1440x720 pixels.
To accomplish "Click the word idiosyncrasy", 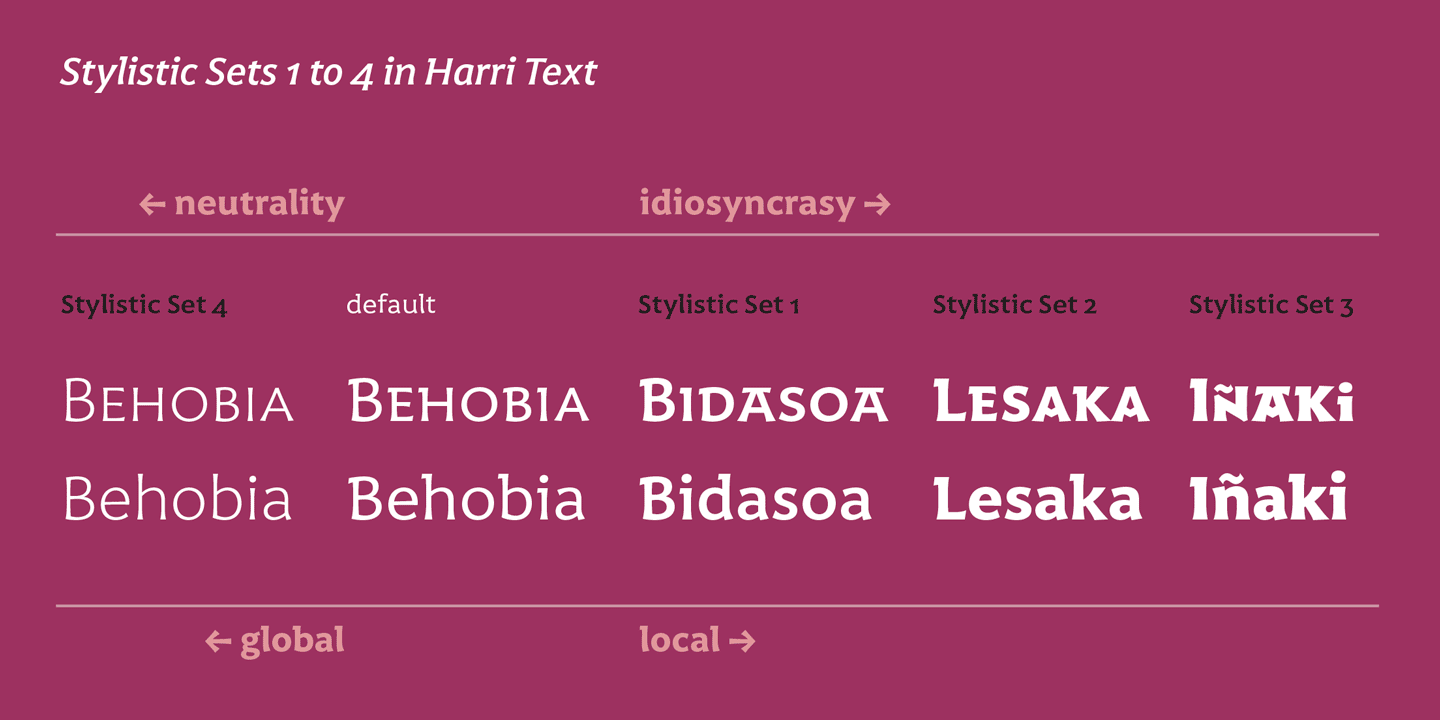I will coord(747,204).
